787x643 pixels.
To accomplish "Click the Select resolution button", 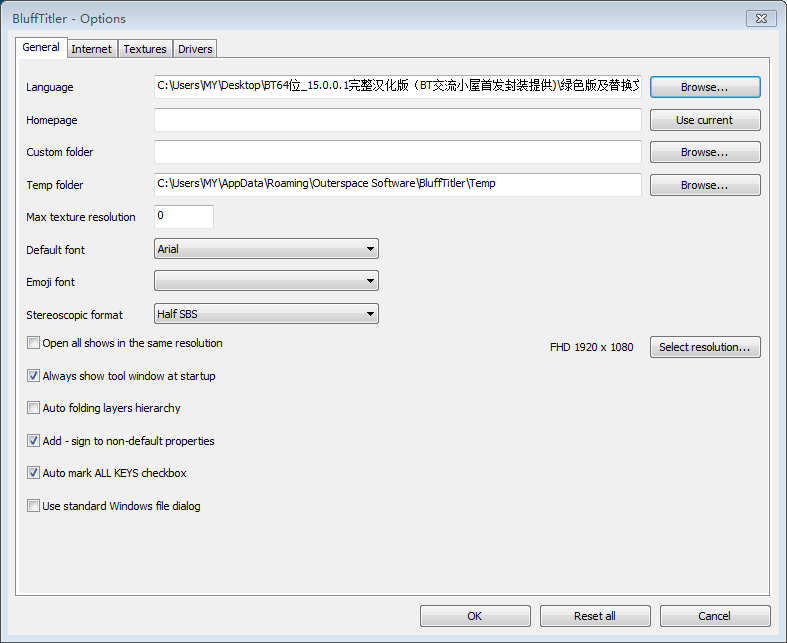I will click(704, 347).
